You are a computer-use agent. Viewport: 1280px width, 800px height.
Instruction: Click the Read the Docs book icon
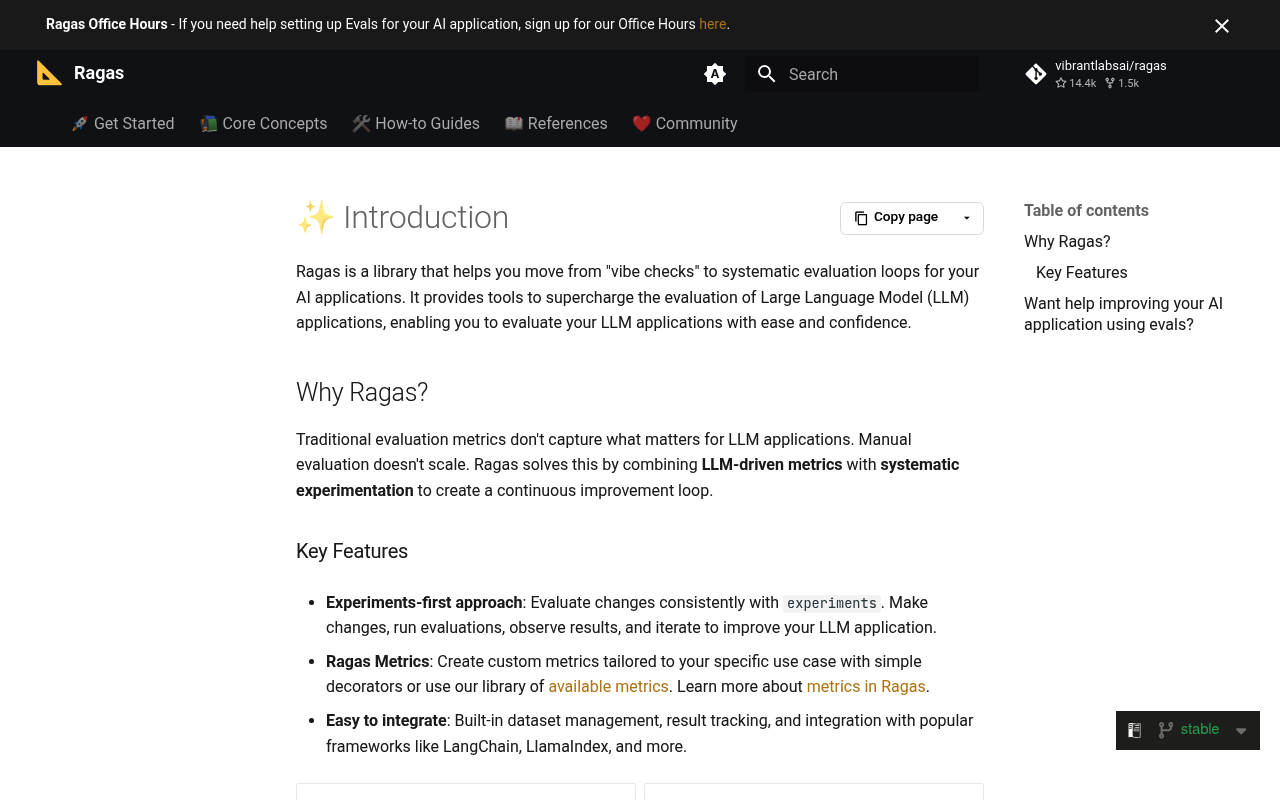click(x=1134, y=730)
